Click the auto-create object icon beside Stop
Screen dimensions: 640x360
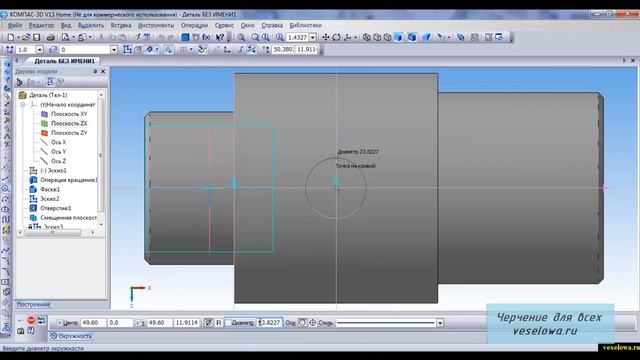pyautogui.click(x=41, y=320)
